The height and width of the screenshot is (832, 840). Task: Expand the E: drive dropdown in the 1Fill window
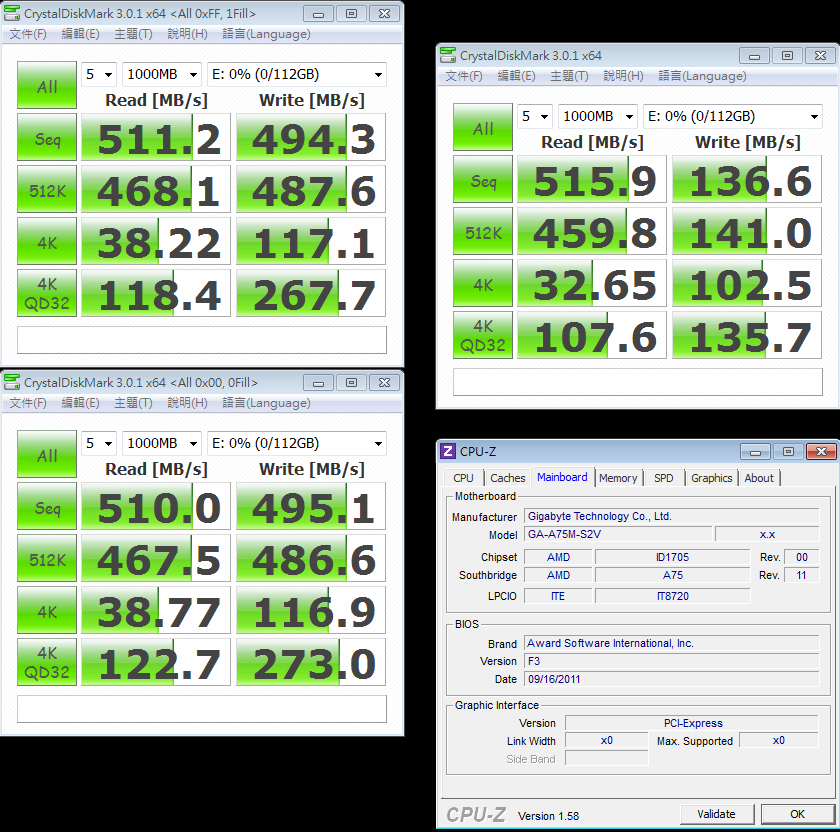pos(297,74)
